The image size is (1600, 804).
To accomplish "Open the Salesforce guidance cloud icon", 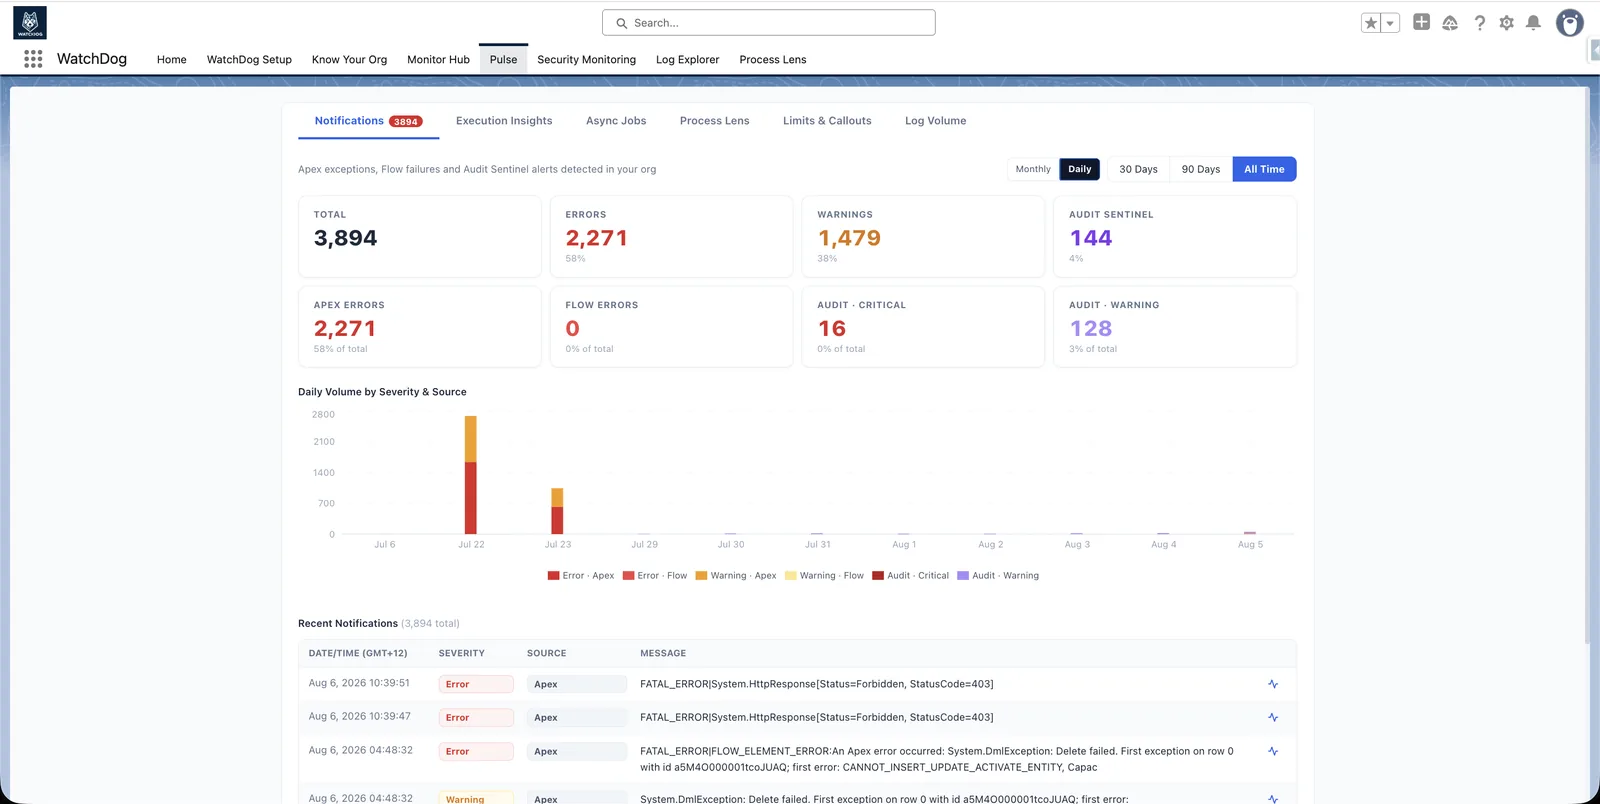I will click(1450, 22).
